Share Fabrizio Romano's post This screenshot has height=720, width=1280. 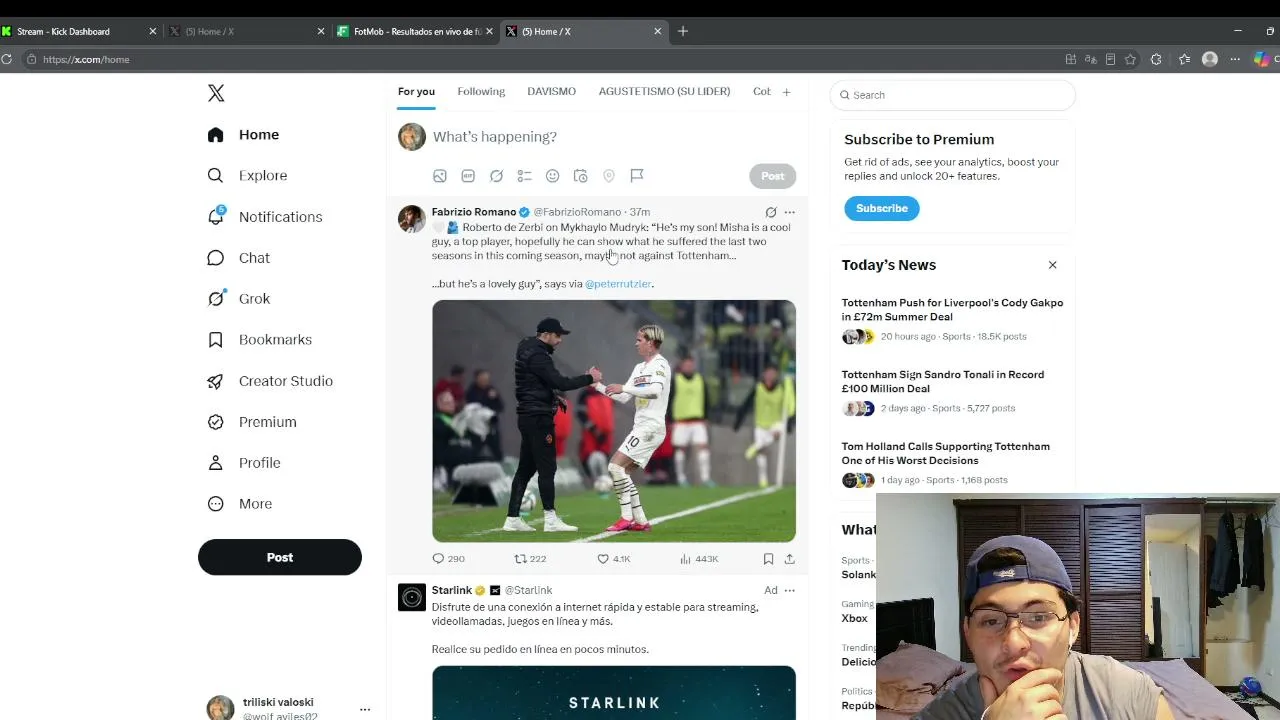pos(789,559)
